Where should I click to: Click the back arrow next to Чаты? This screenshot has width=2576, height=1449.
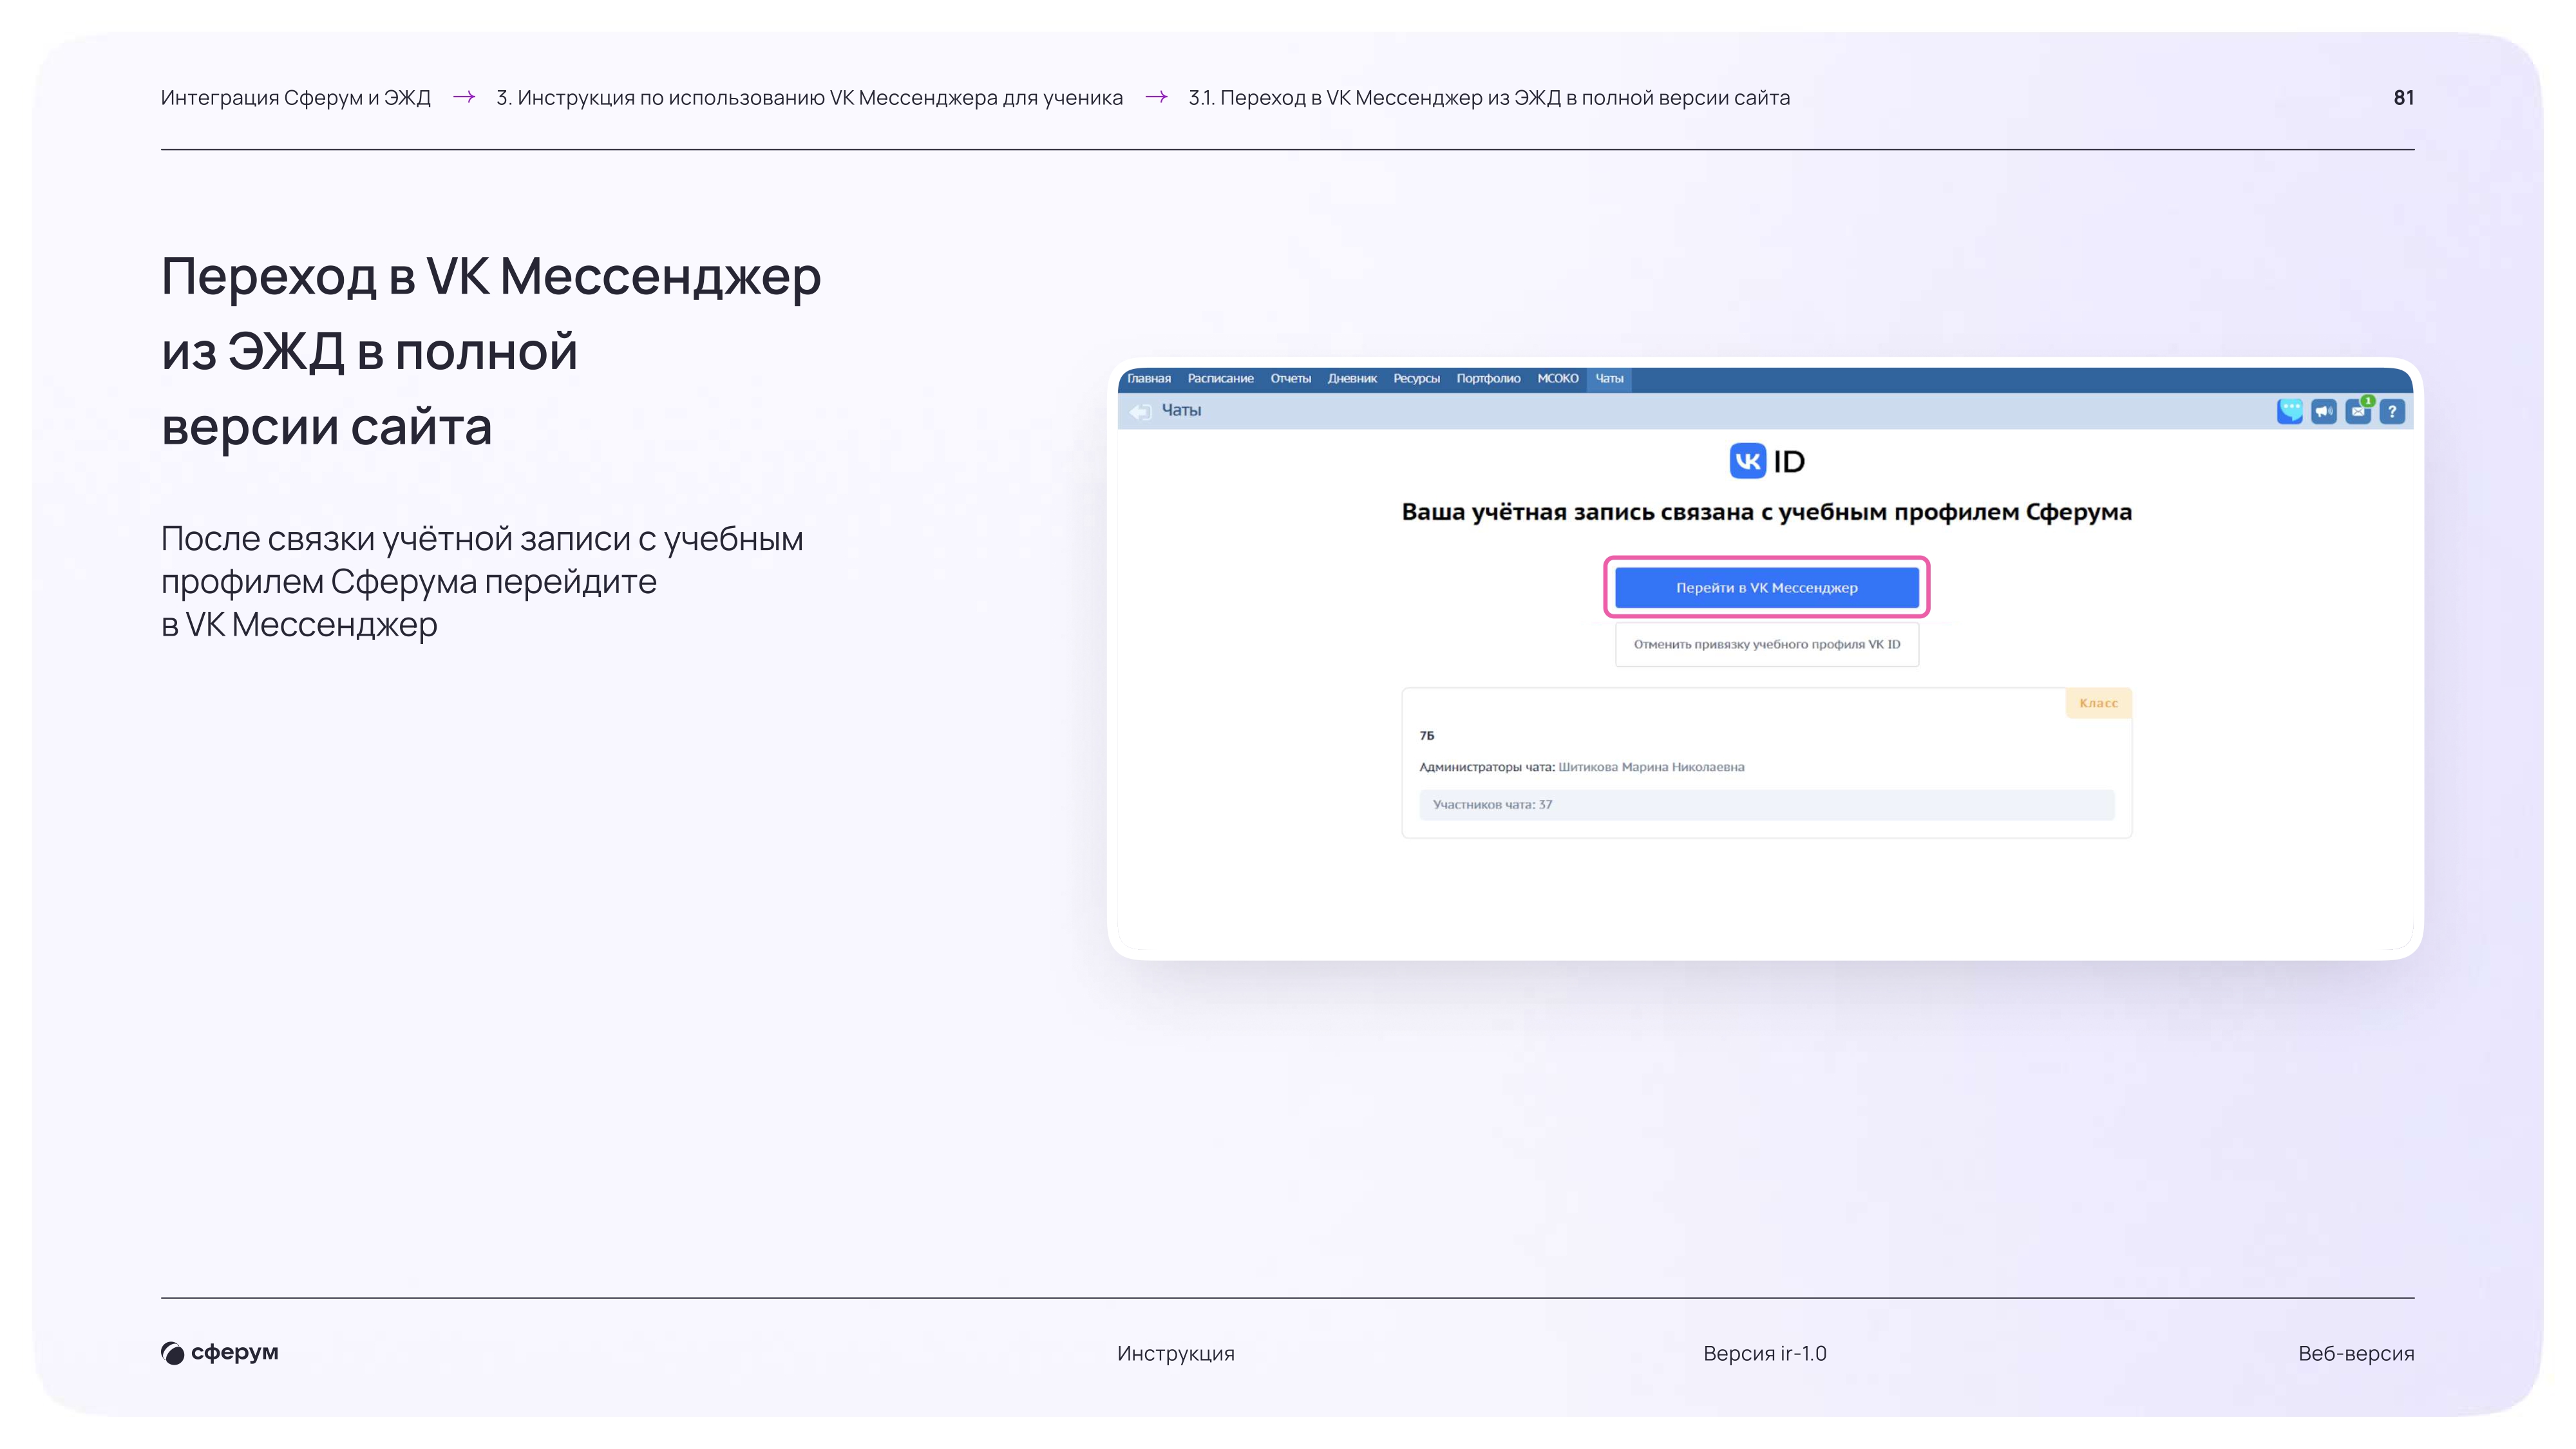pos(1140,411)
